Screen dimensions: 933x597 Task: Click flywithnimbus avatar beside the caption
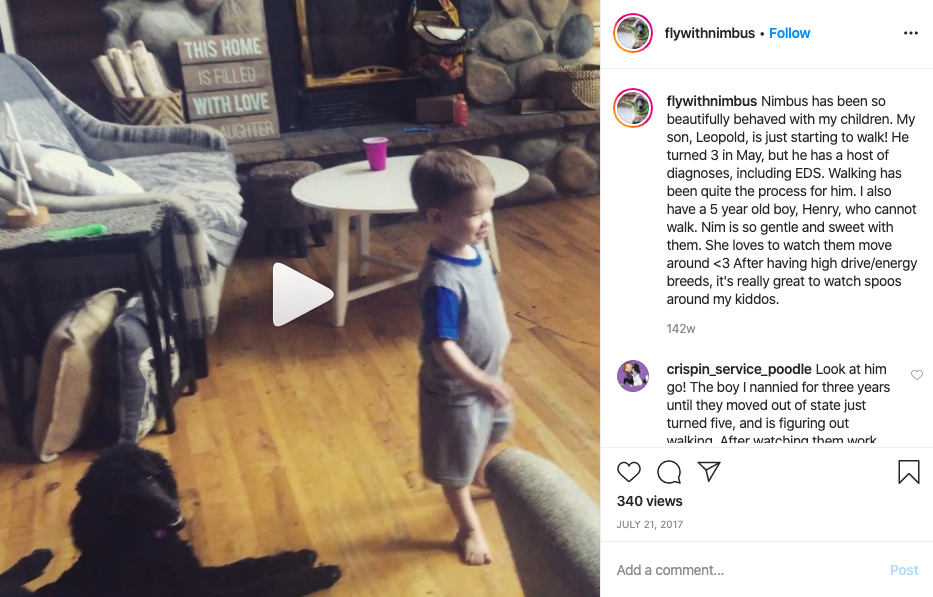pos(633,108)
